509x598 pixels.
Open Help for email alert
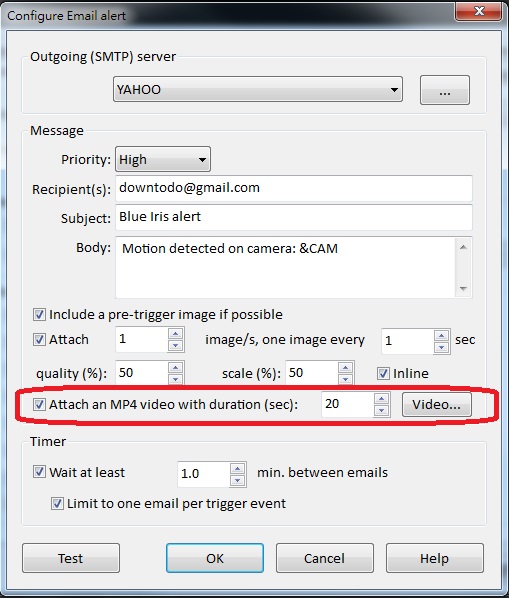(x=435, y=558)
